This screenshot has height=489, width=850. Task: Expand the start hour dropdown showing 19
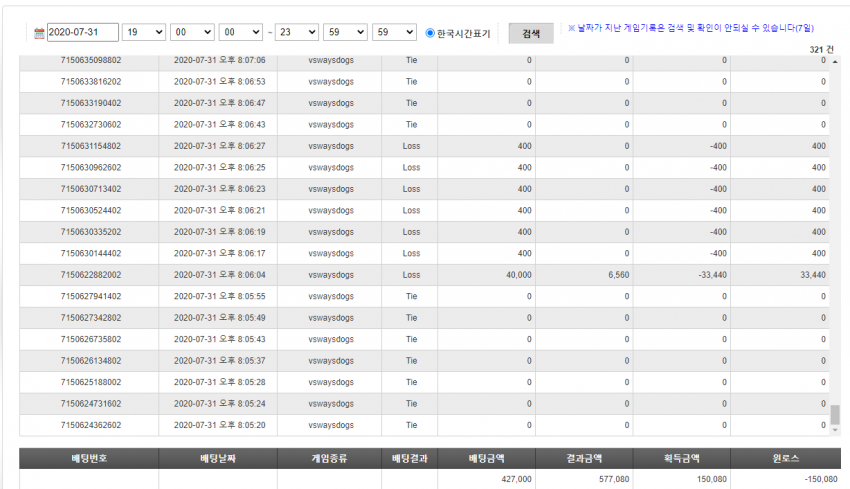click(144, 33)
